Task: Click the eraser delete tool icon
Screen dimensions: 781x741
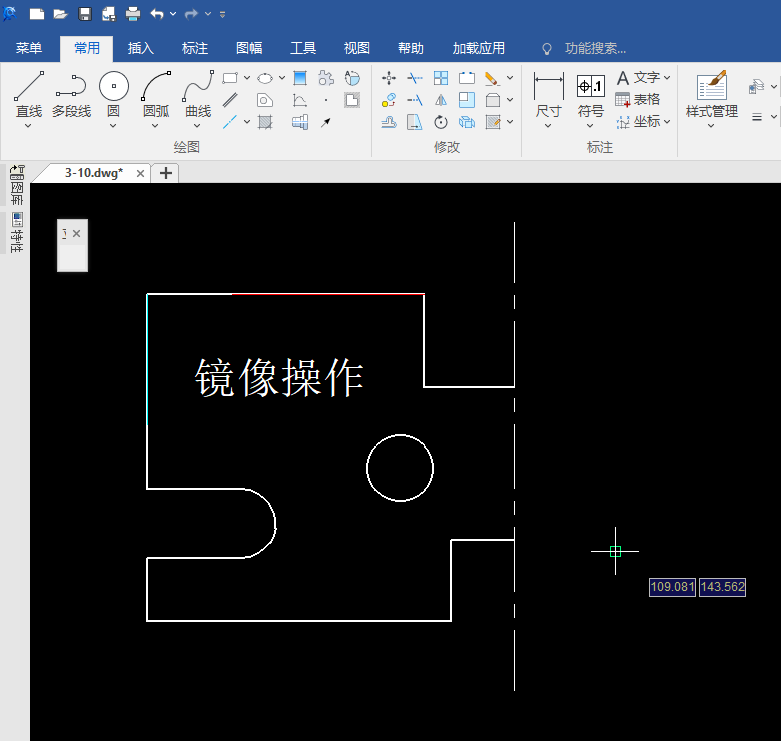Action: tap(492, 78)
